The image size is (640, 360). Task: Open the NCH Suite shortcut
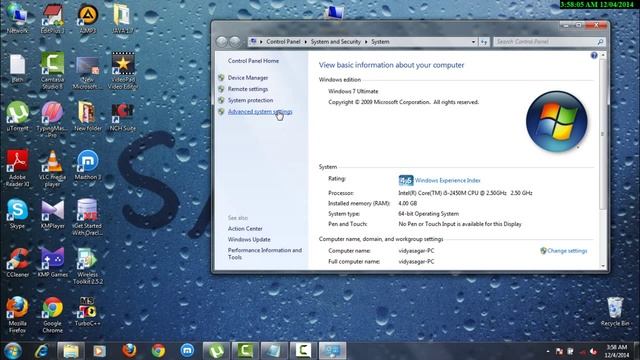[x=122, y=116]
